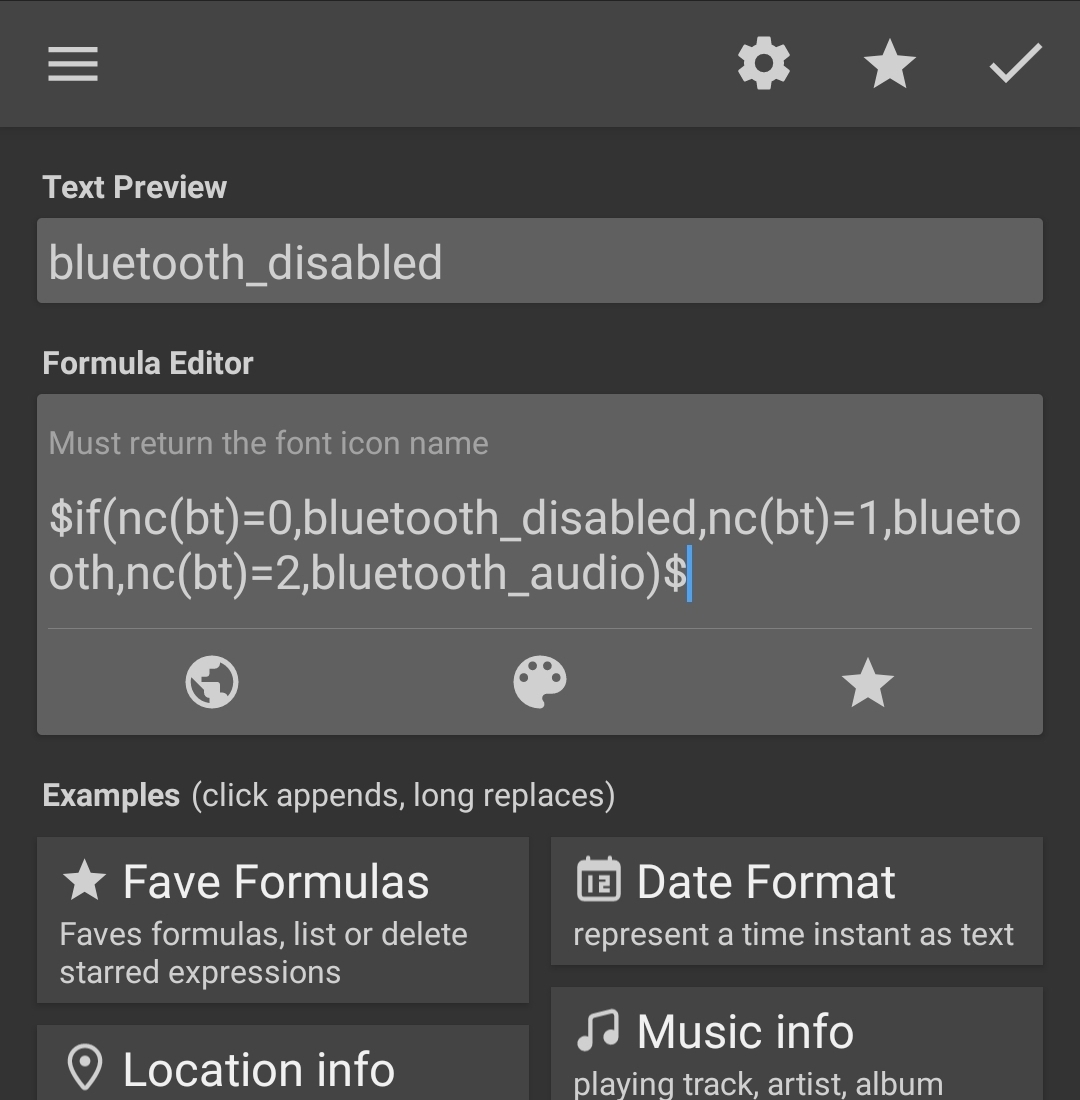Tap the location pin icon

pos(85,1068)
